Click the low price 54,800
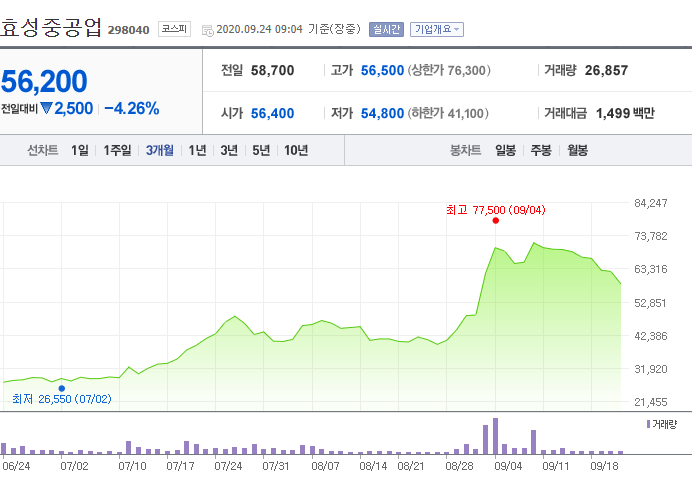Viewport: 692px width, 485px height. (x=382, y=113)
